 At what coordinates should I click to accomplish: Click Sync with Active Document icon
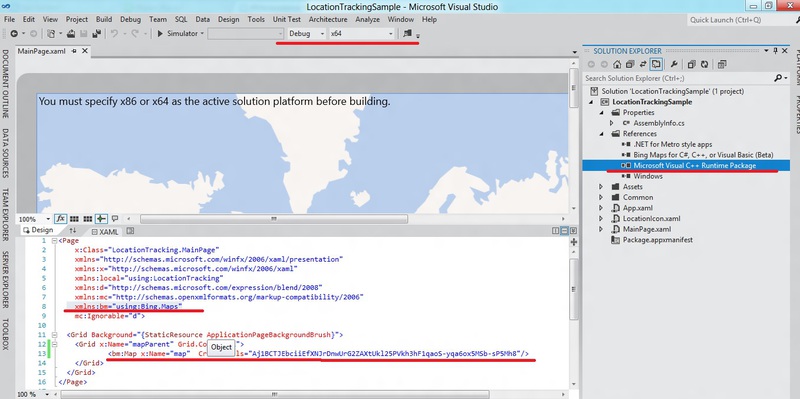[643, 64]
